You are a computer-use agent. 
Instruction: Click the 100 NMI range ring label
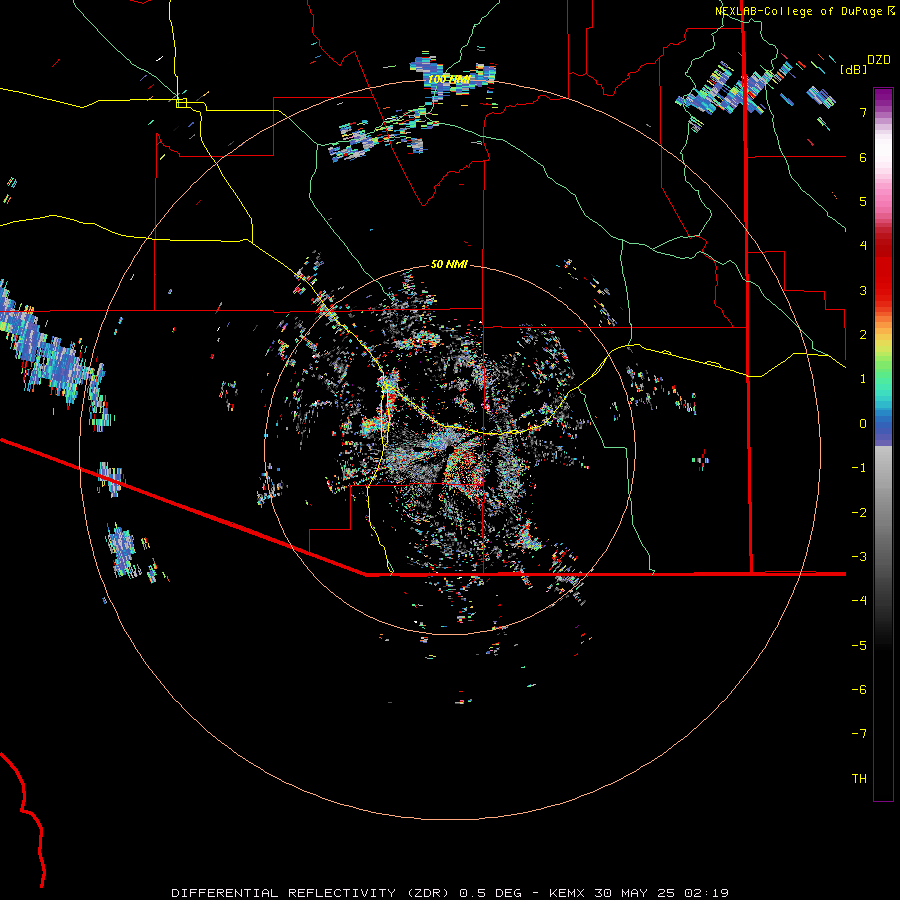tap(448, 79)
